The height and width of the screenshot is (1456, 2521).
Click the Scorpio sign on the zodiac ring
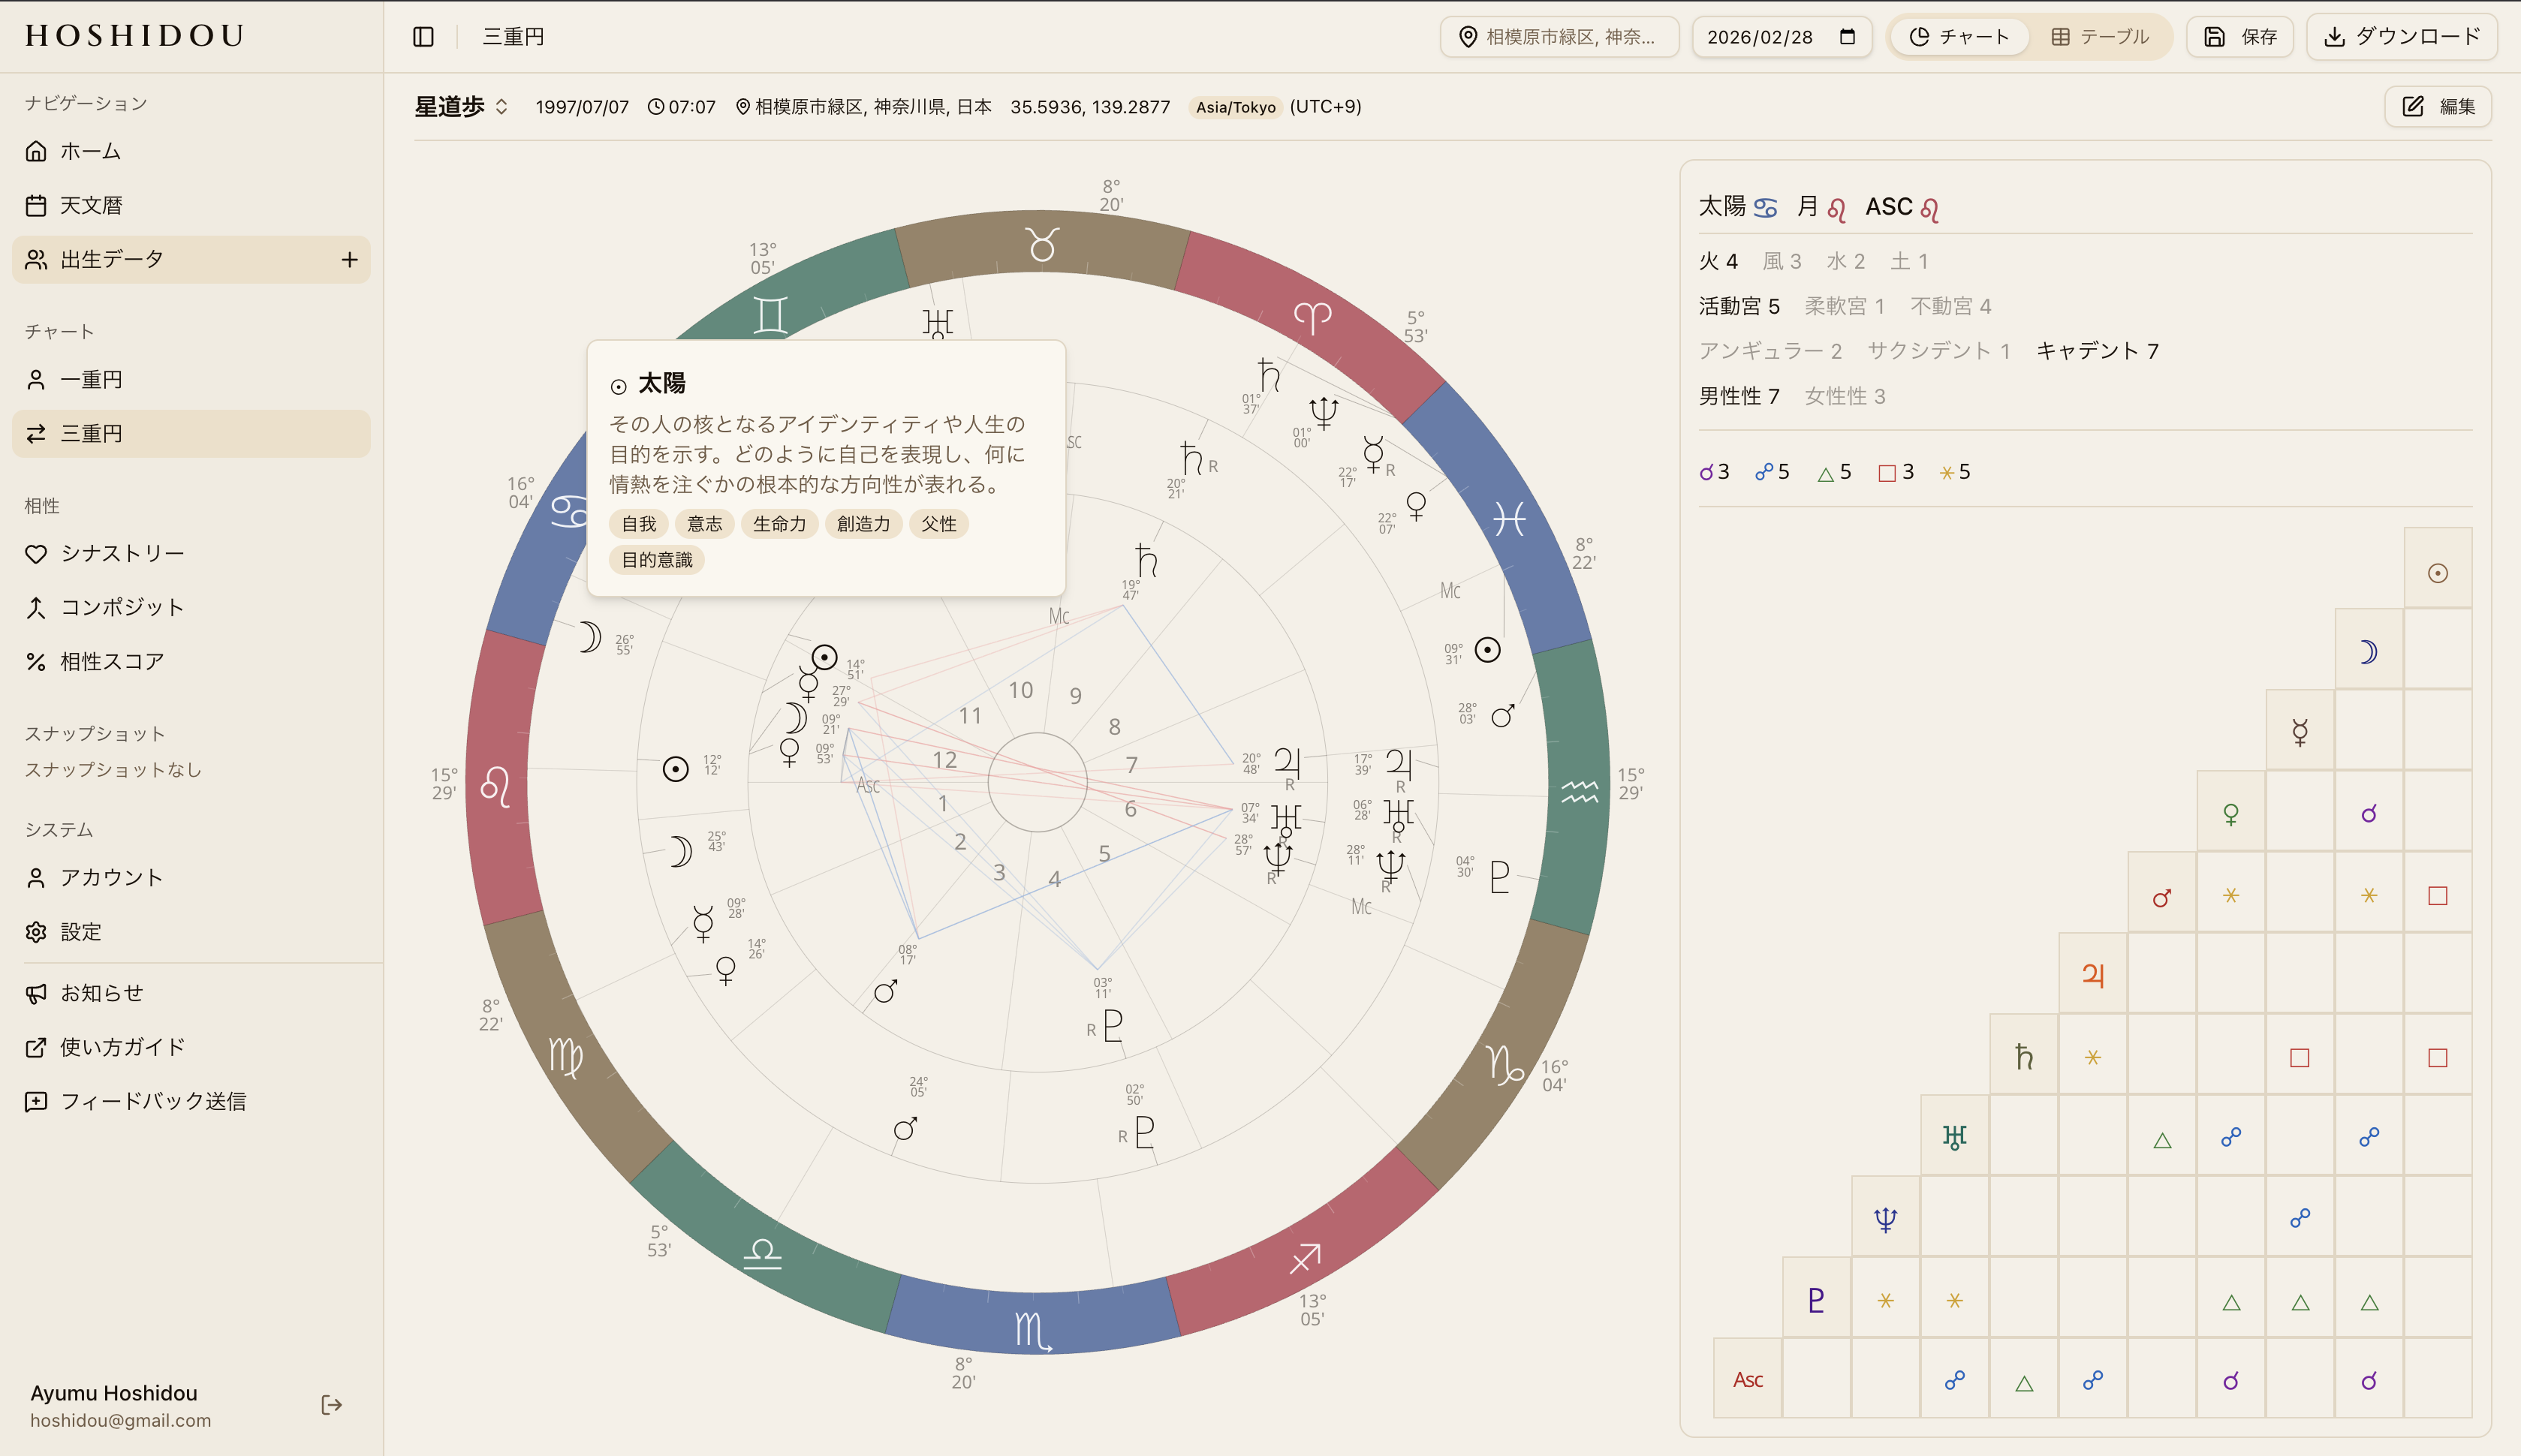coord(1032,1331)
